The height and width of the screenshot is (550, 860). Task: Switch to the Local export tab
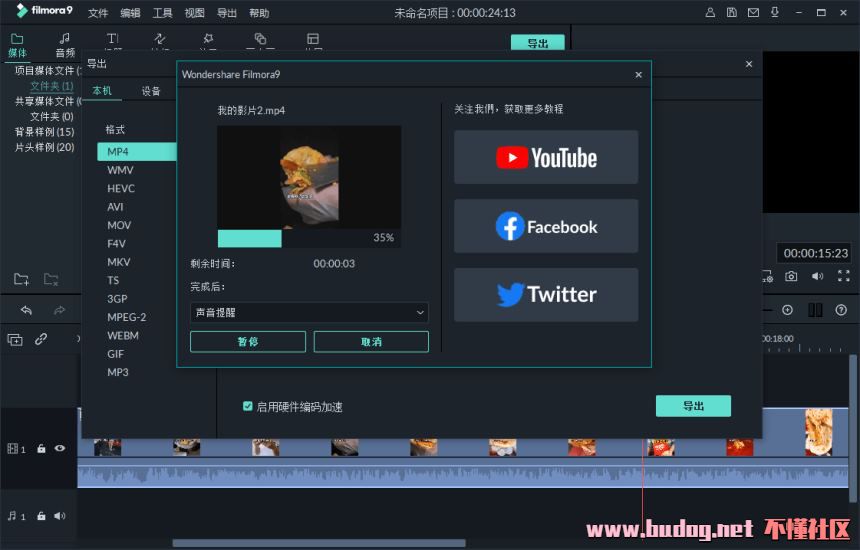101,90
